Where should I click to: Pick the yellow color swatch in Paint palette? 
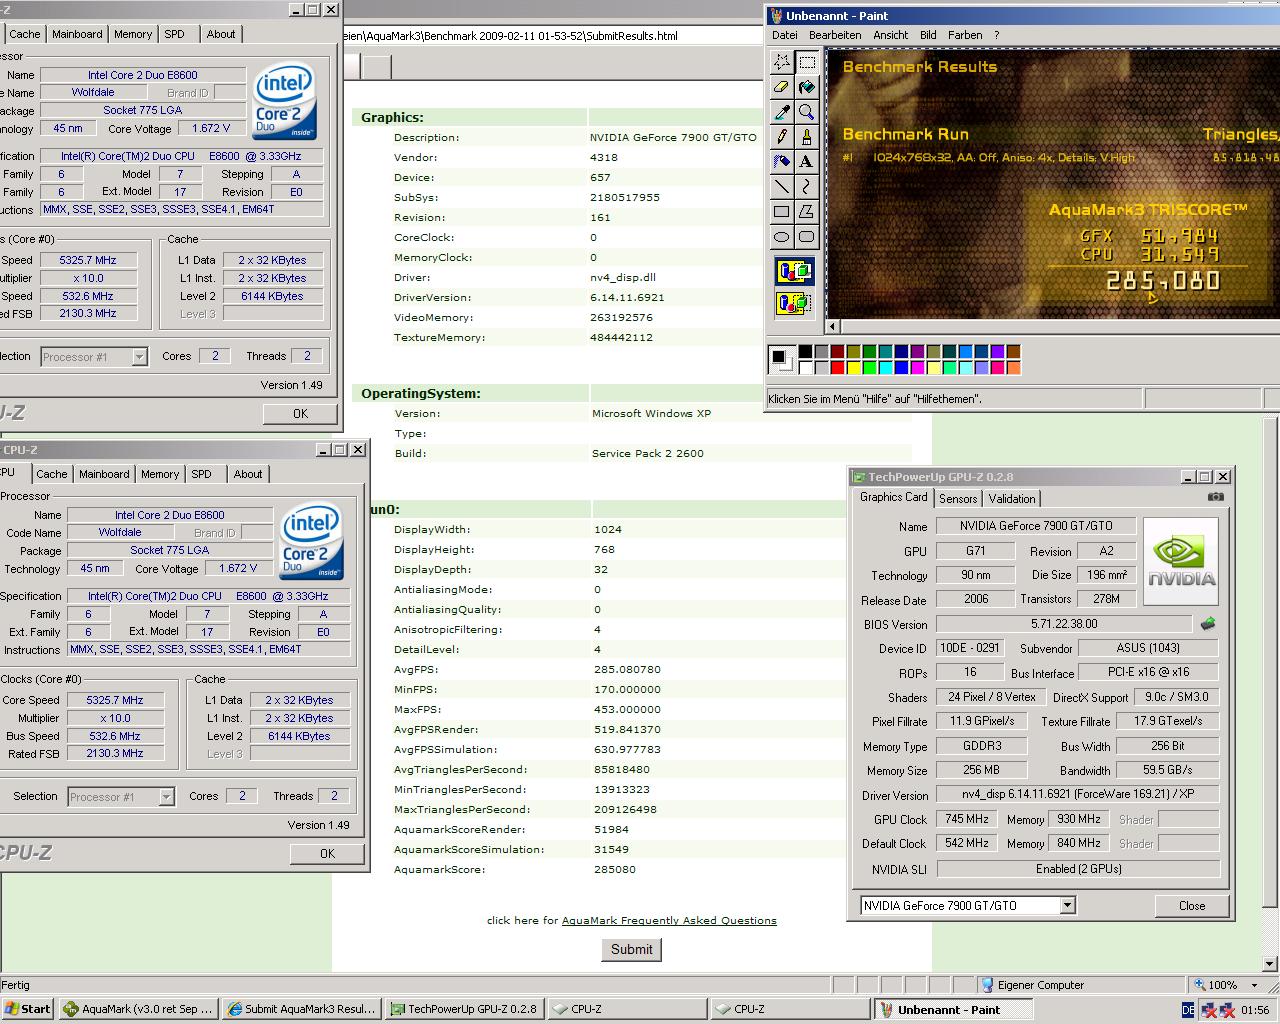853,368
